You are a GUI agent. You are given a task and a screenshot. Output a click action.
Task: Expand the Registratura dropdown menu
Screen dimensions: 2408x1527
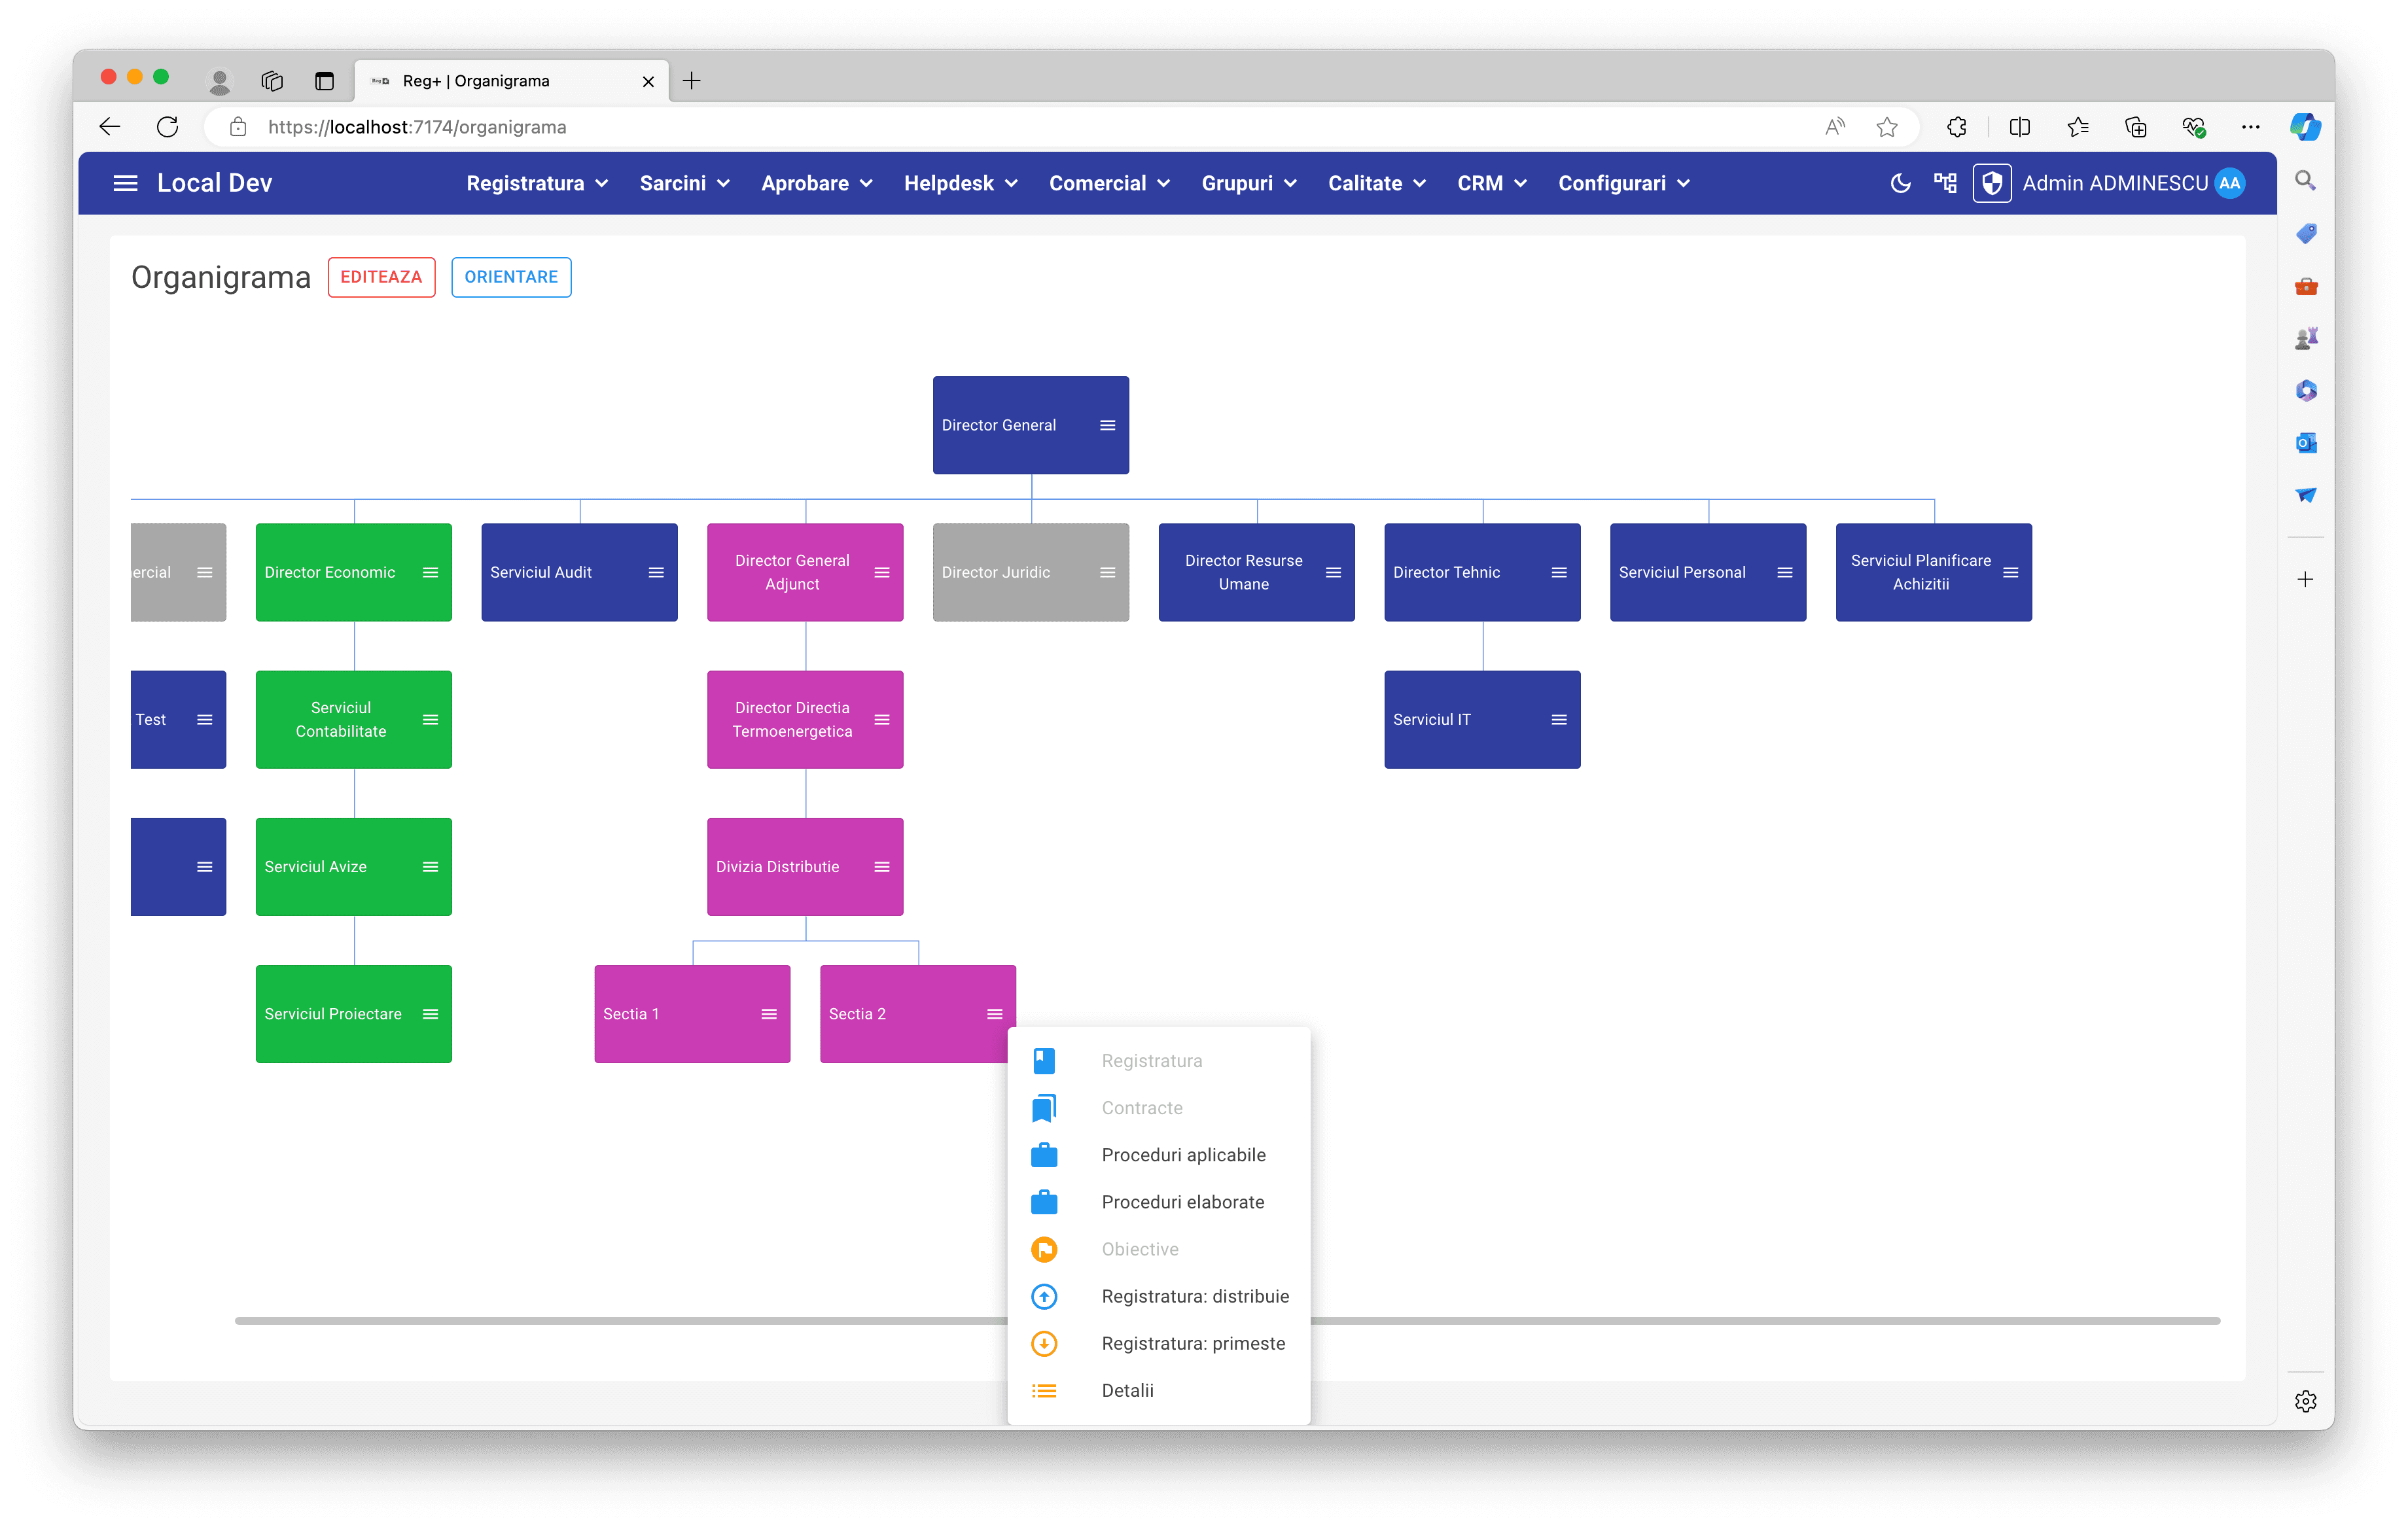537,183
